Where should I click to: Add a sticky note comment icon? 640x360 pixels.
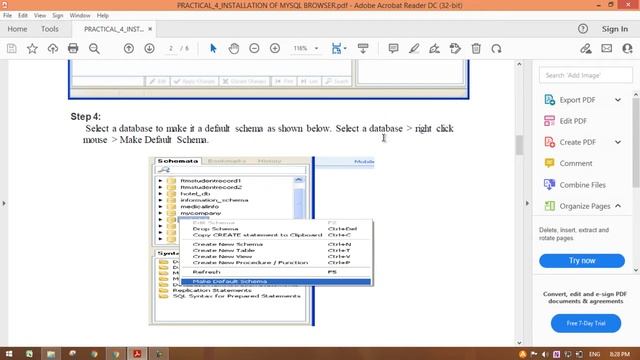point(393,49)
